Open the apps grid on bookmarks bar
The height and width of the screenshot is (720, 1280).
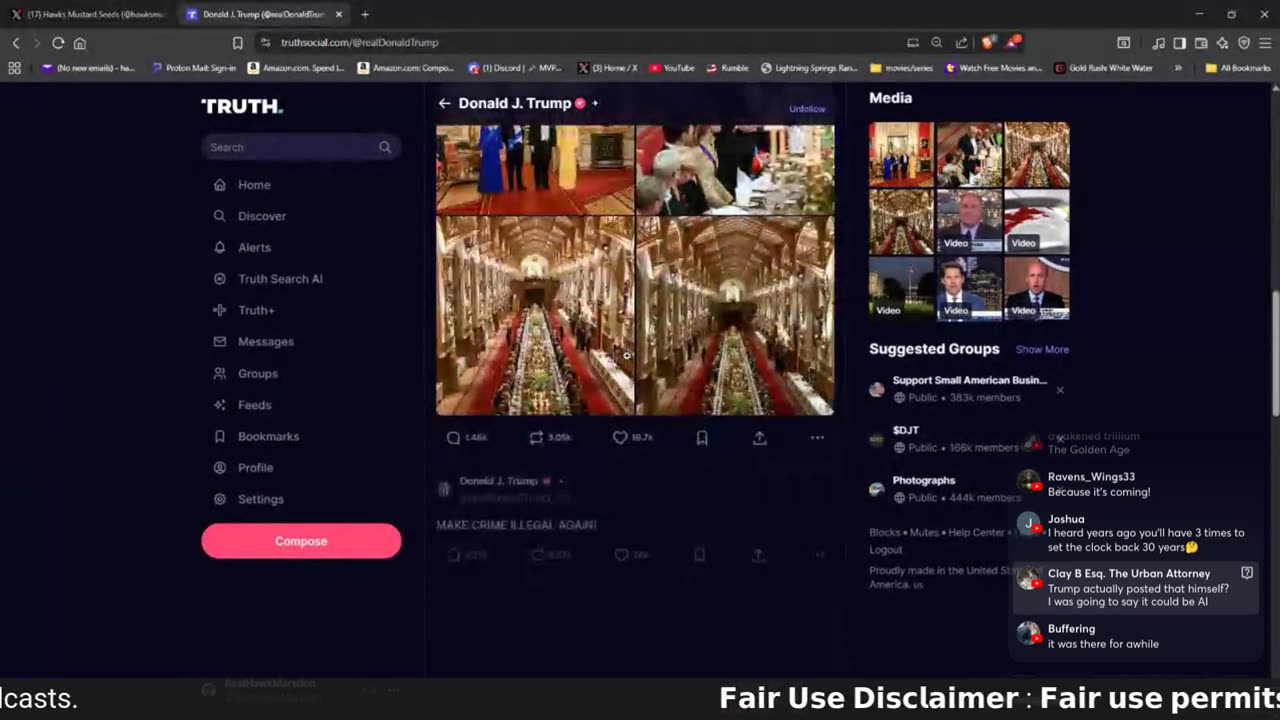14,68
